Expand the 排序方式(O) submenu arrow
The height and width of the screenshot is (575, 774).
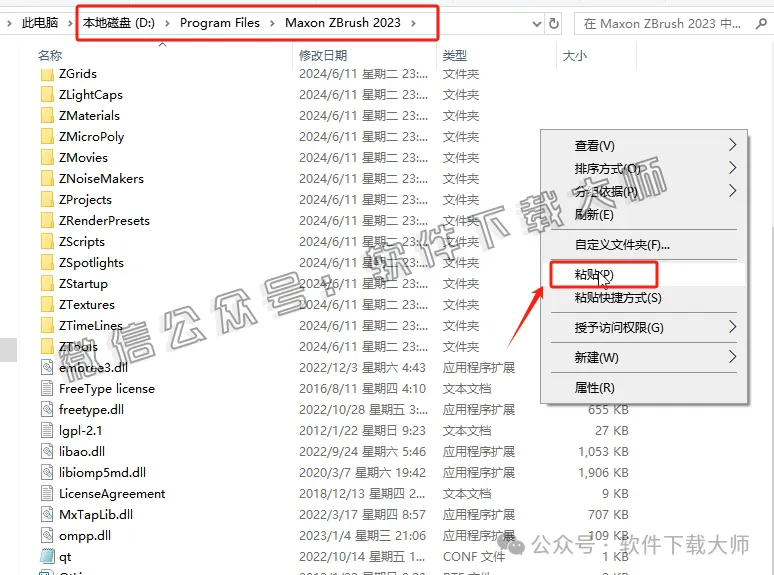point(733,168)
